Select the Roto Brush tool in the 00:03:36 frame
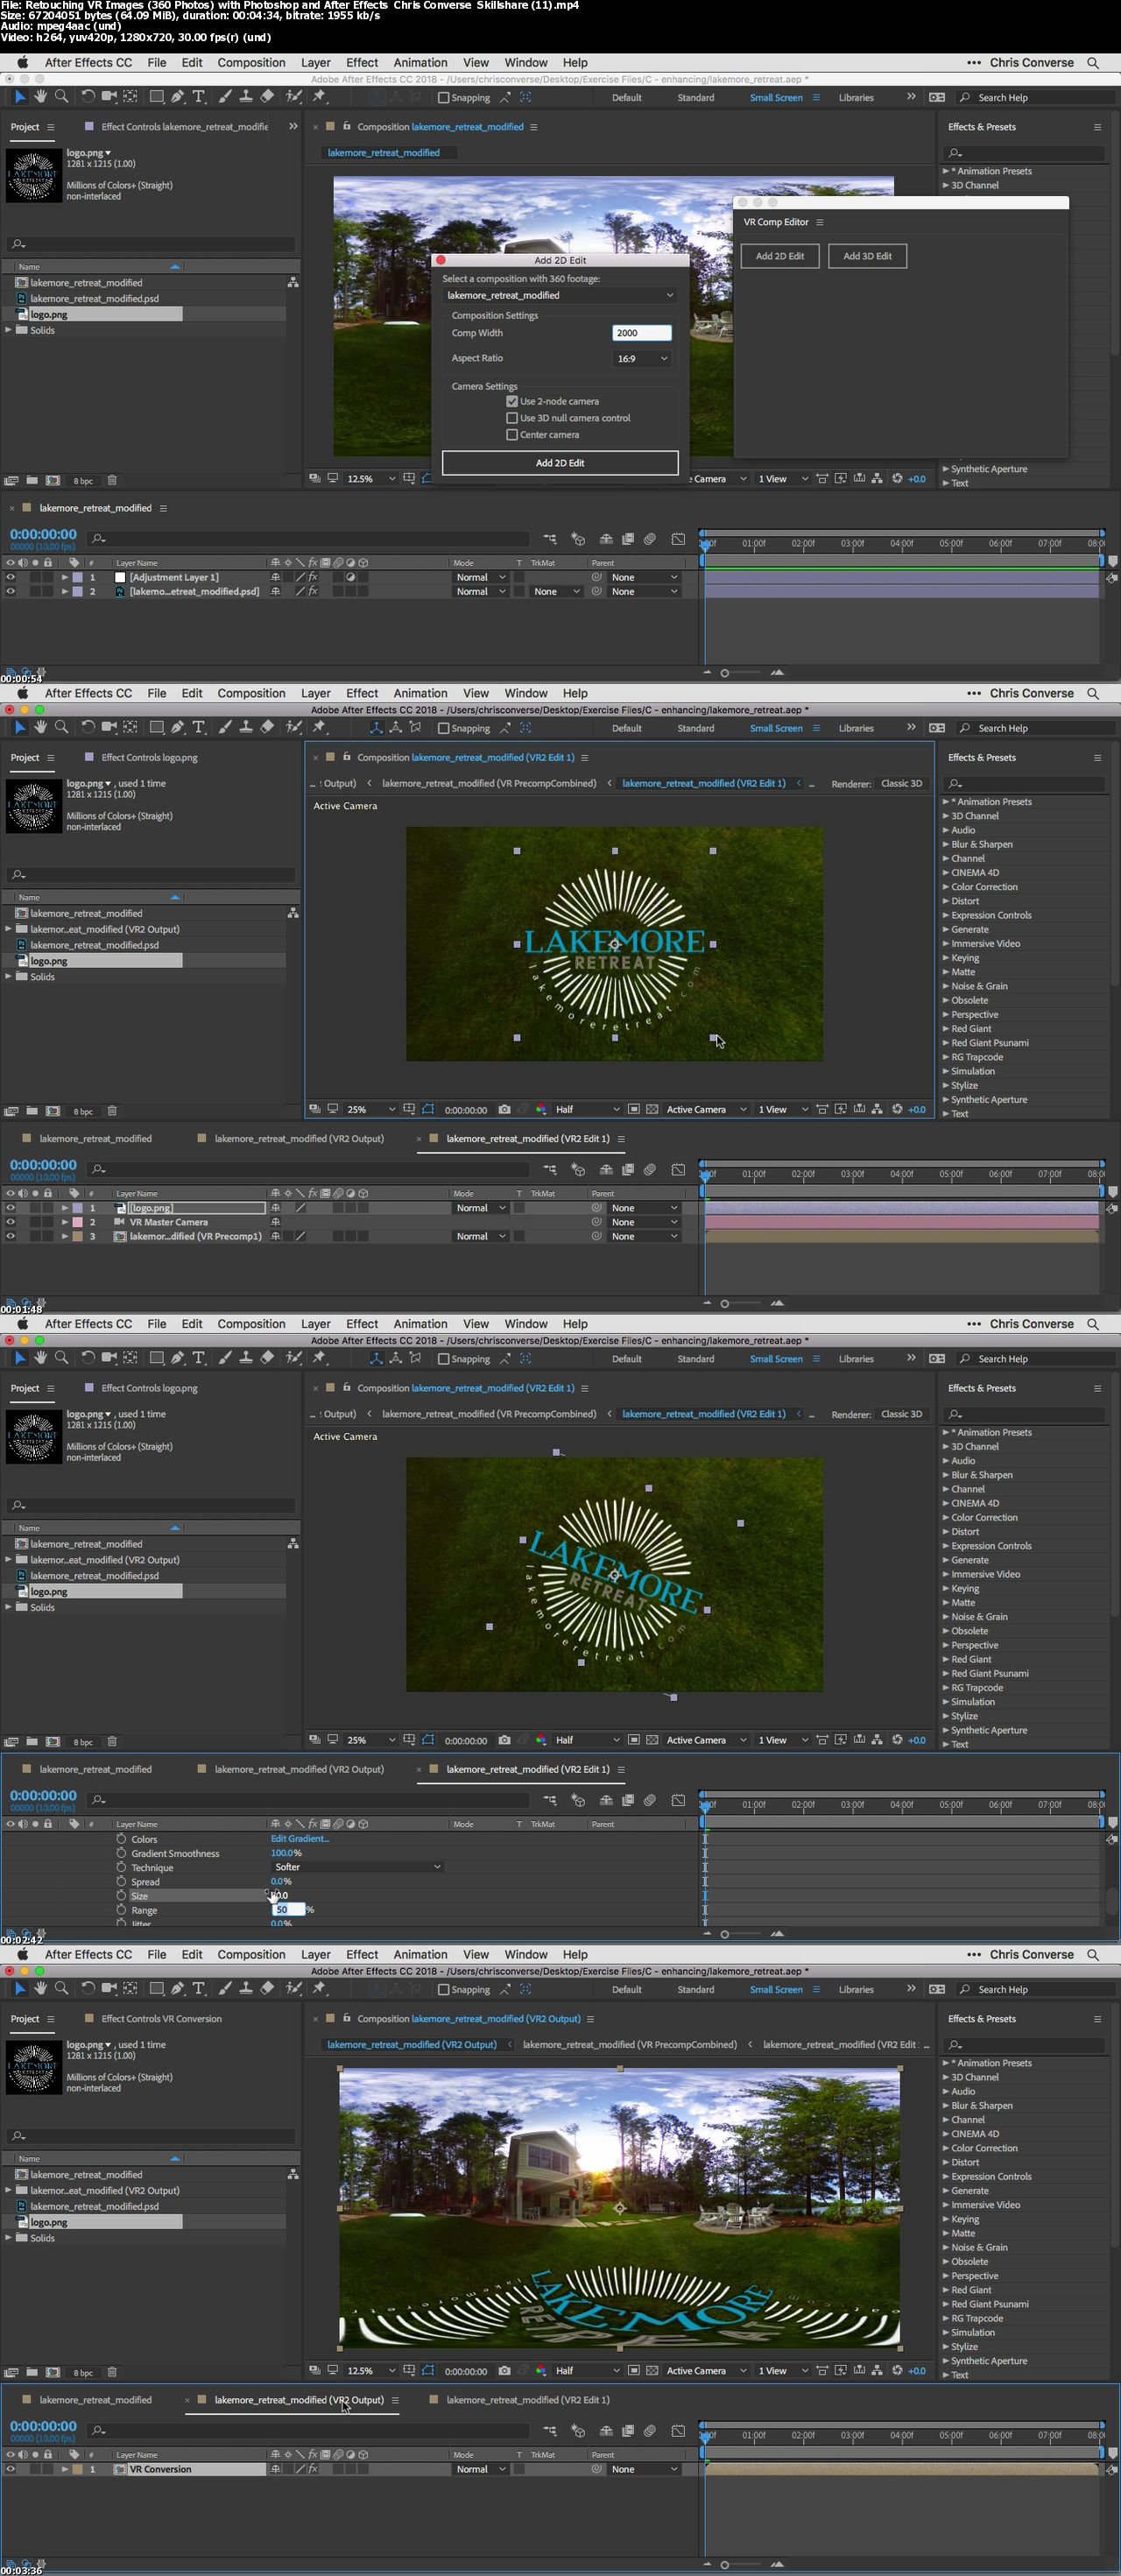This screenshot has height=2576, width=1121. pyautogui.click(x=294, y=1989)
